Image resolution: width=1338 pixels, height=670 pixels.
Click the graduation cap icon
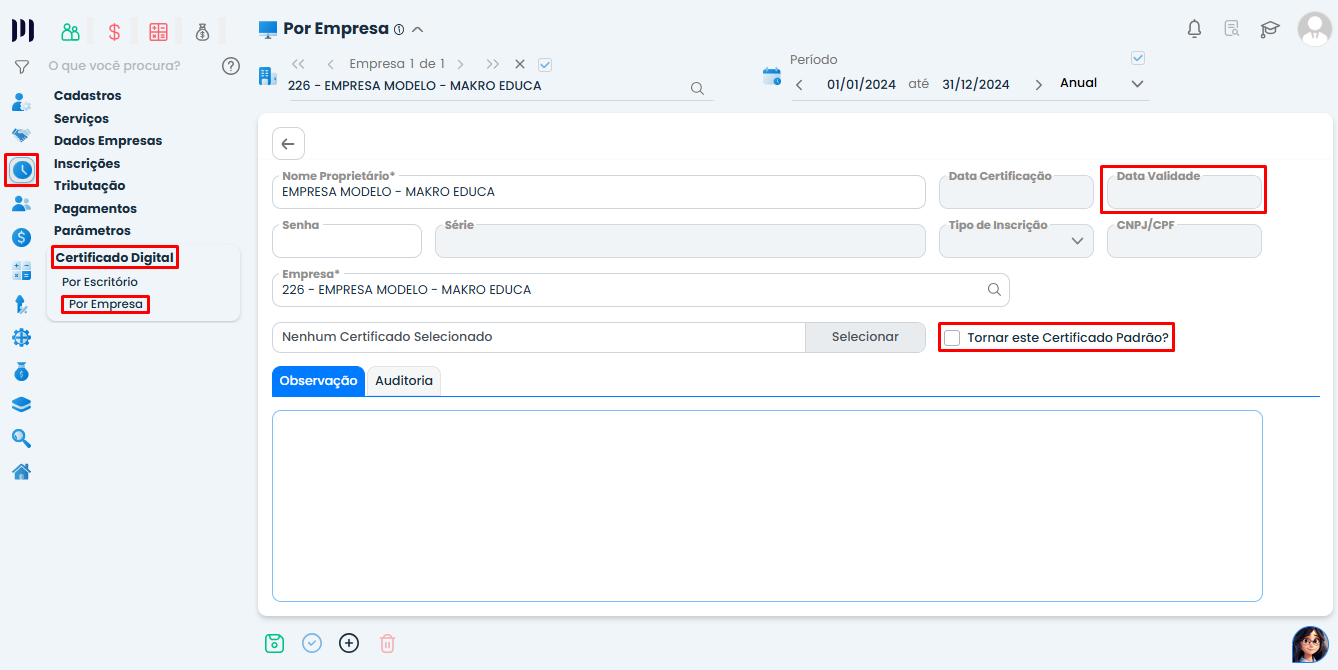(1270, 29)
